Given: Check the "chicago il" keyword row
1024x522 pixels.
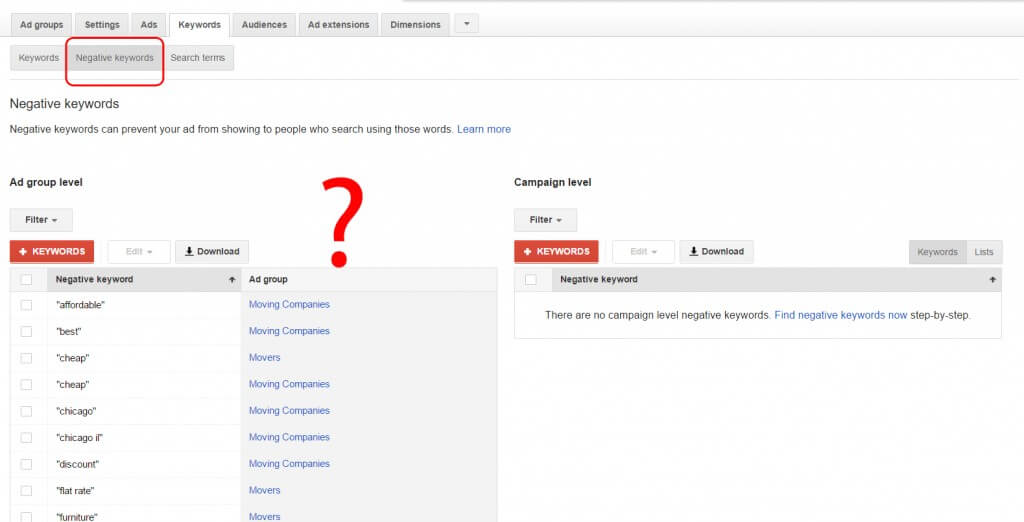Looking at the screenshot, I should tap(26, 438).
